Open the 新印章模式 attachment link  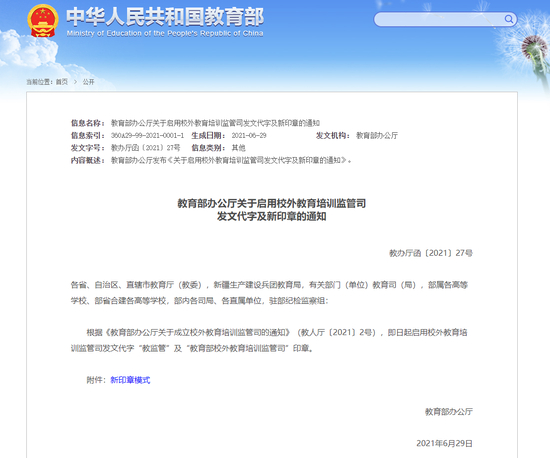pos(130,380)
